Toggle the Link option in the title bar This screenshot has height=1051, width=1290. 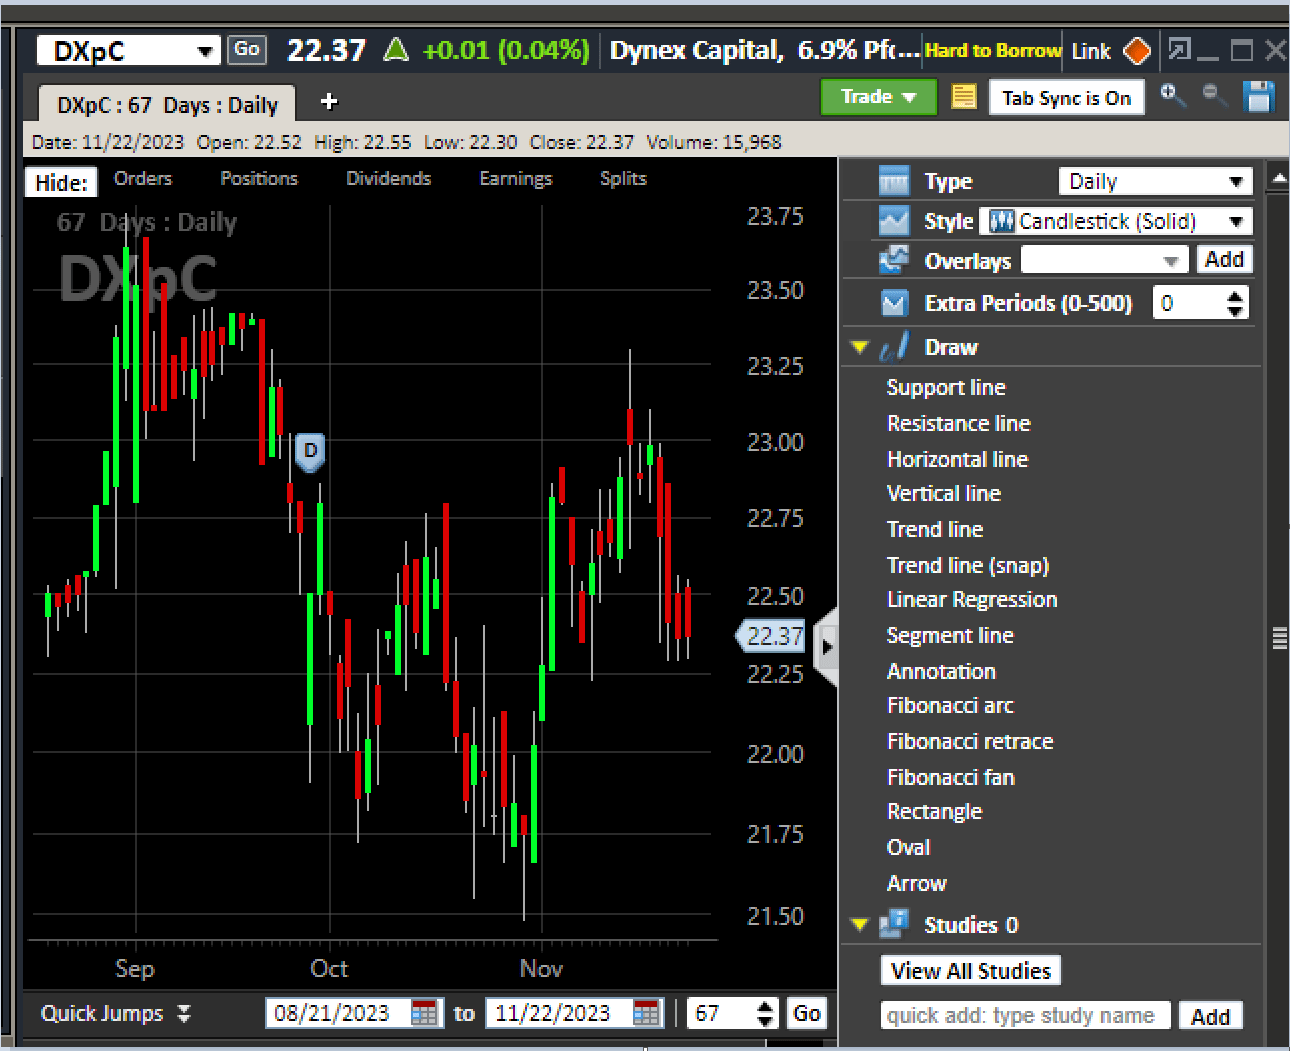coord(1090,51)
